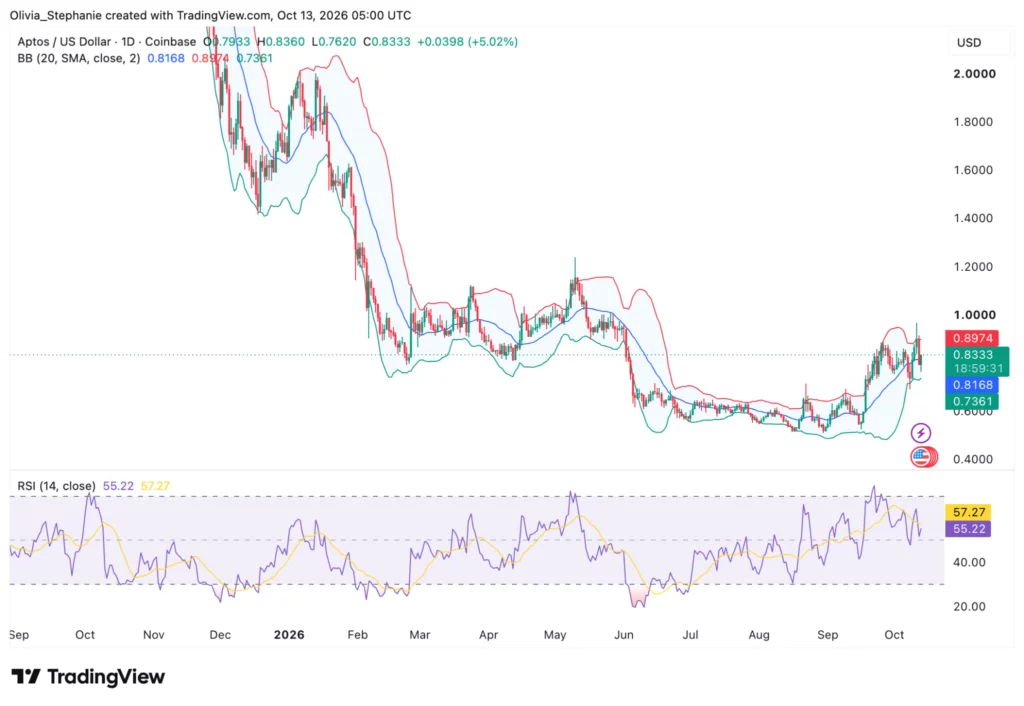Click the 1.6000 price axis label
The width and height of the screenshot is (1024, 706).
click(973, 170)
